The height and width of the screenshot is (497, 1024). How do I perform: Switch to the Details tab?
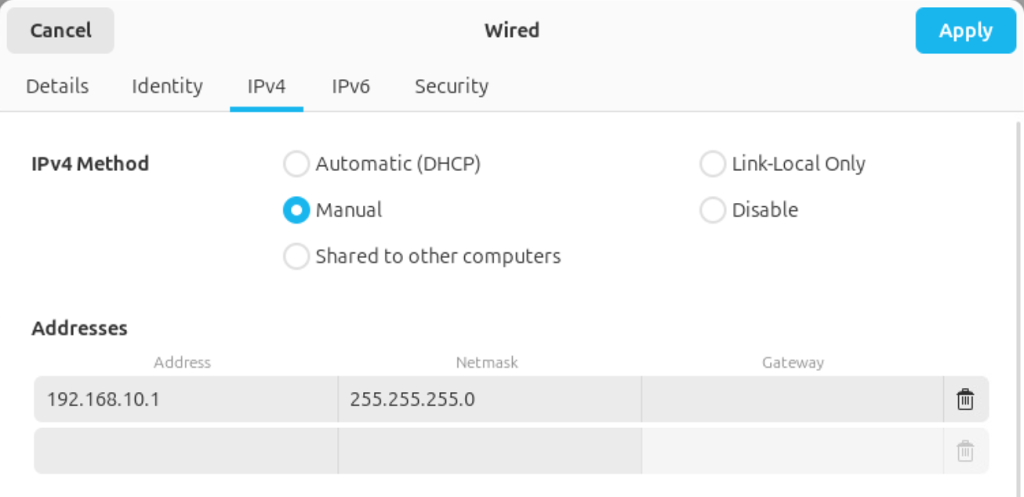pos(57,86)
